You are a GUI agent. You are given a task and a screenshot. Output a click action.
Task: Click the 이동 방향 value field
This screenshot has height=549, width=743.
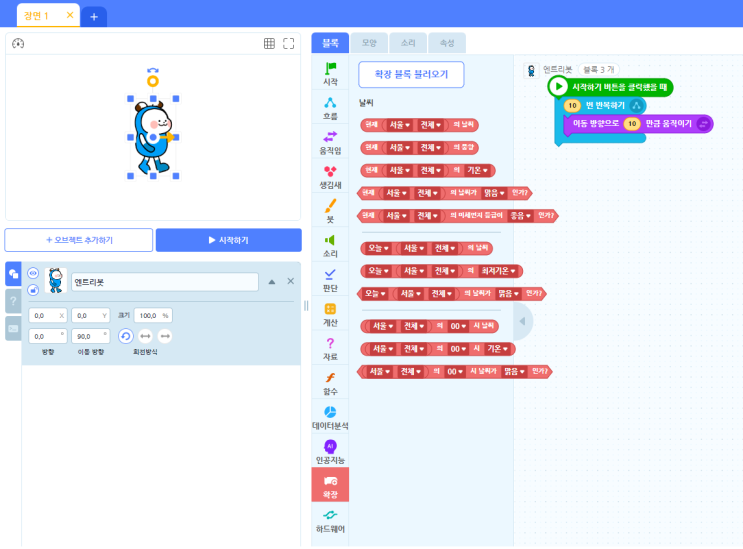pos(91,336)
